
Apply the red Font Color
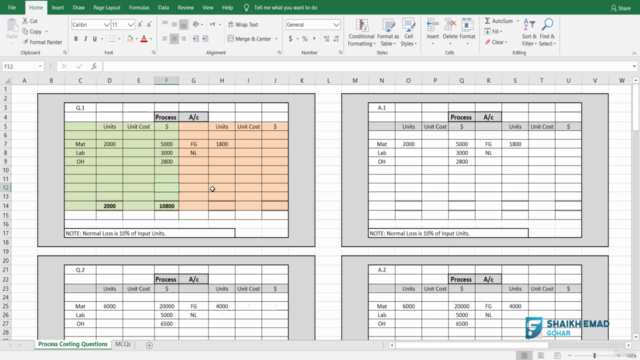pos(144,39)
